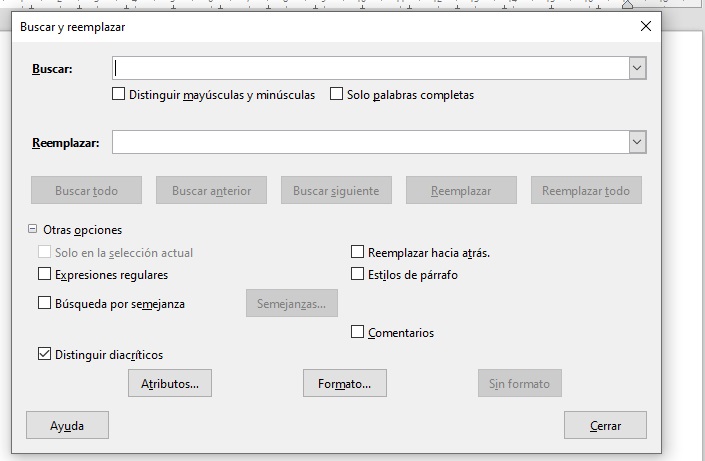Click Cerrar to dismiss the dialog
The image size is (705, 461).
tap(606, 425)
